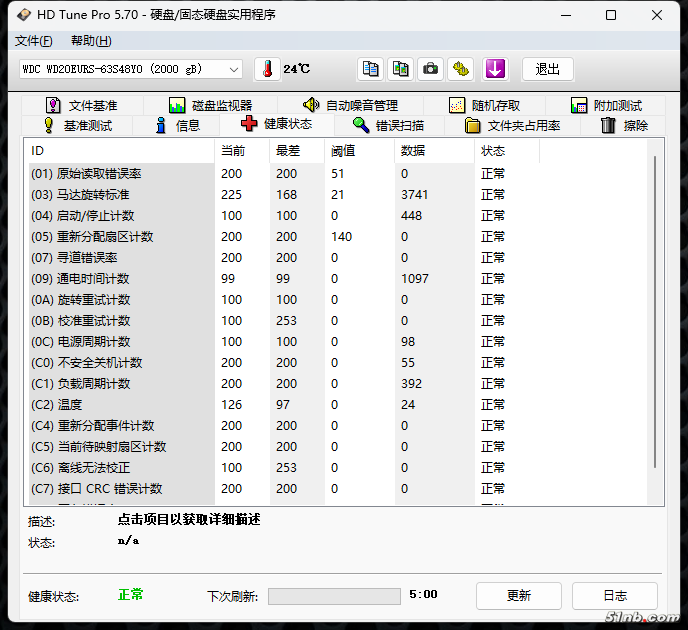Viewport: 688px width, 630px height.
Task: Switch to the 错误扫描 tab
Action: click(388, 125)
